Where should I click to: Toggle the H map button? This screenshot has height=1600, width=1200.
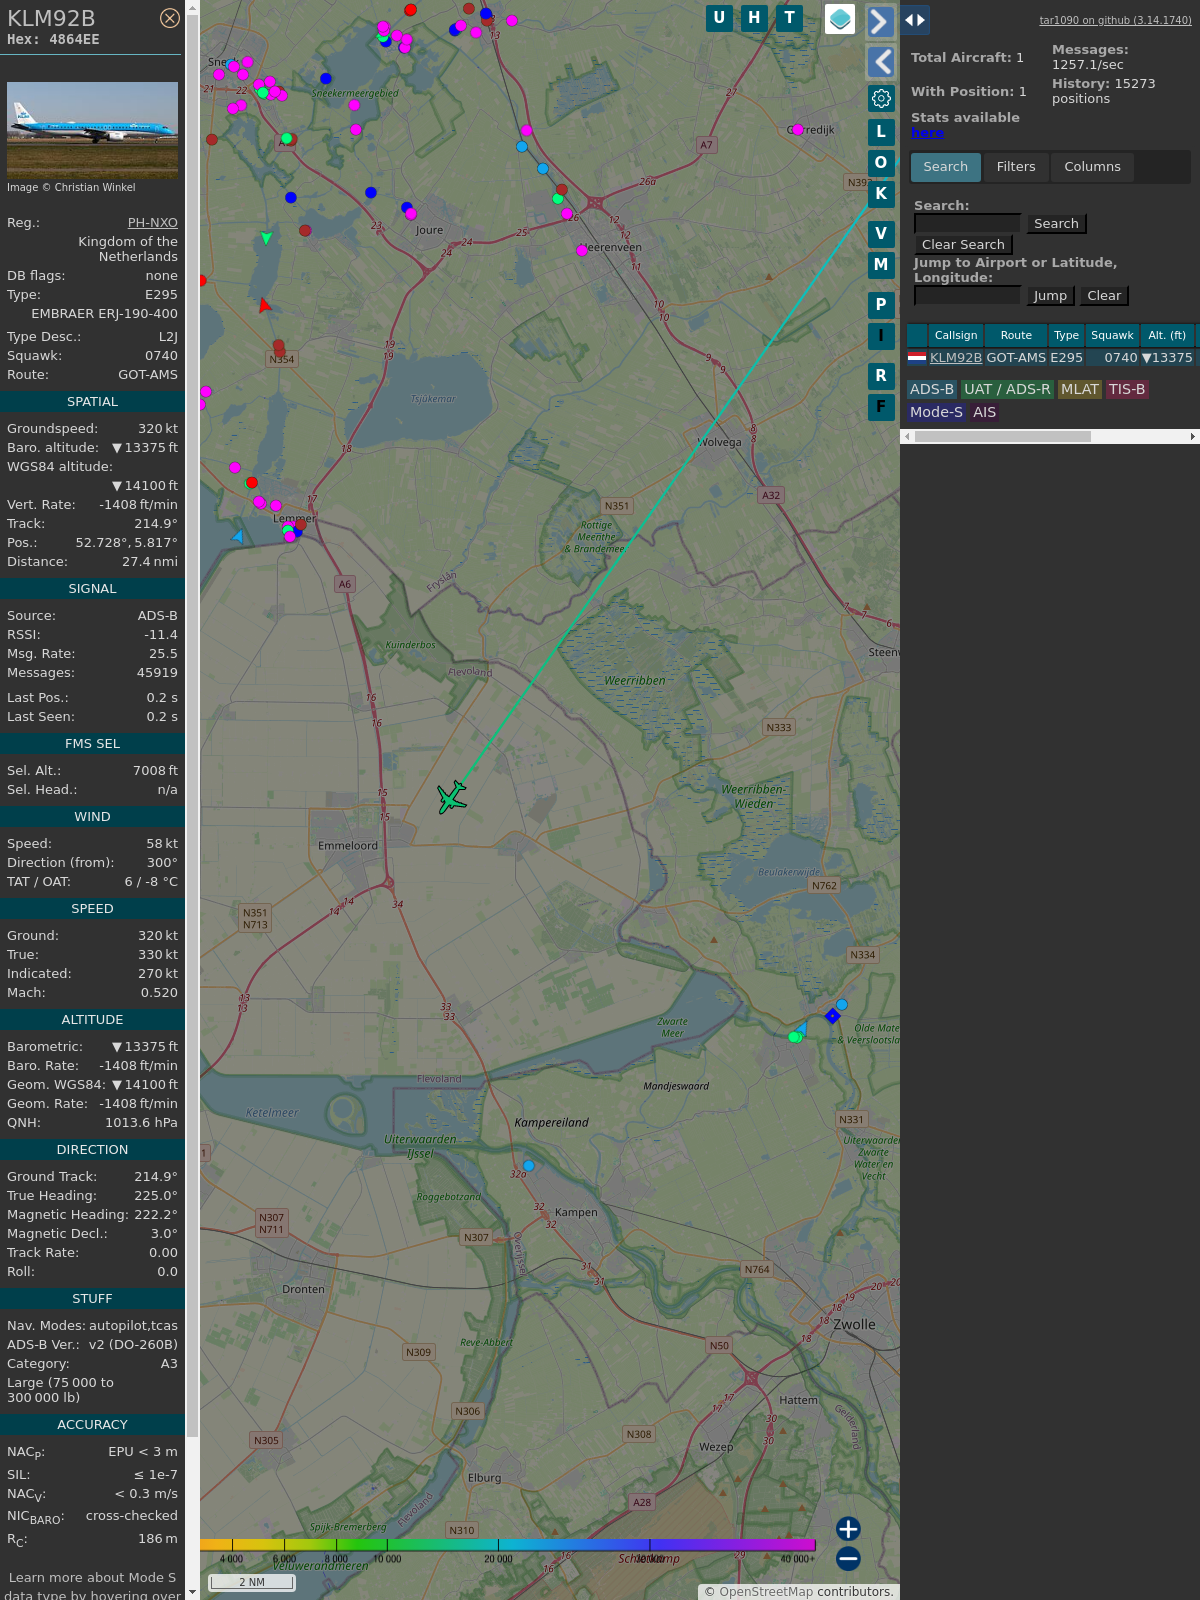click(754, 18)
